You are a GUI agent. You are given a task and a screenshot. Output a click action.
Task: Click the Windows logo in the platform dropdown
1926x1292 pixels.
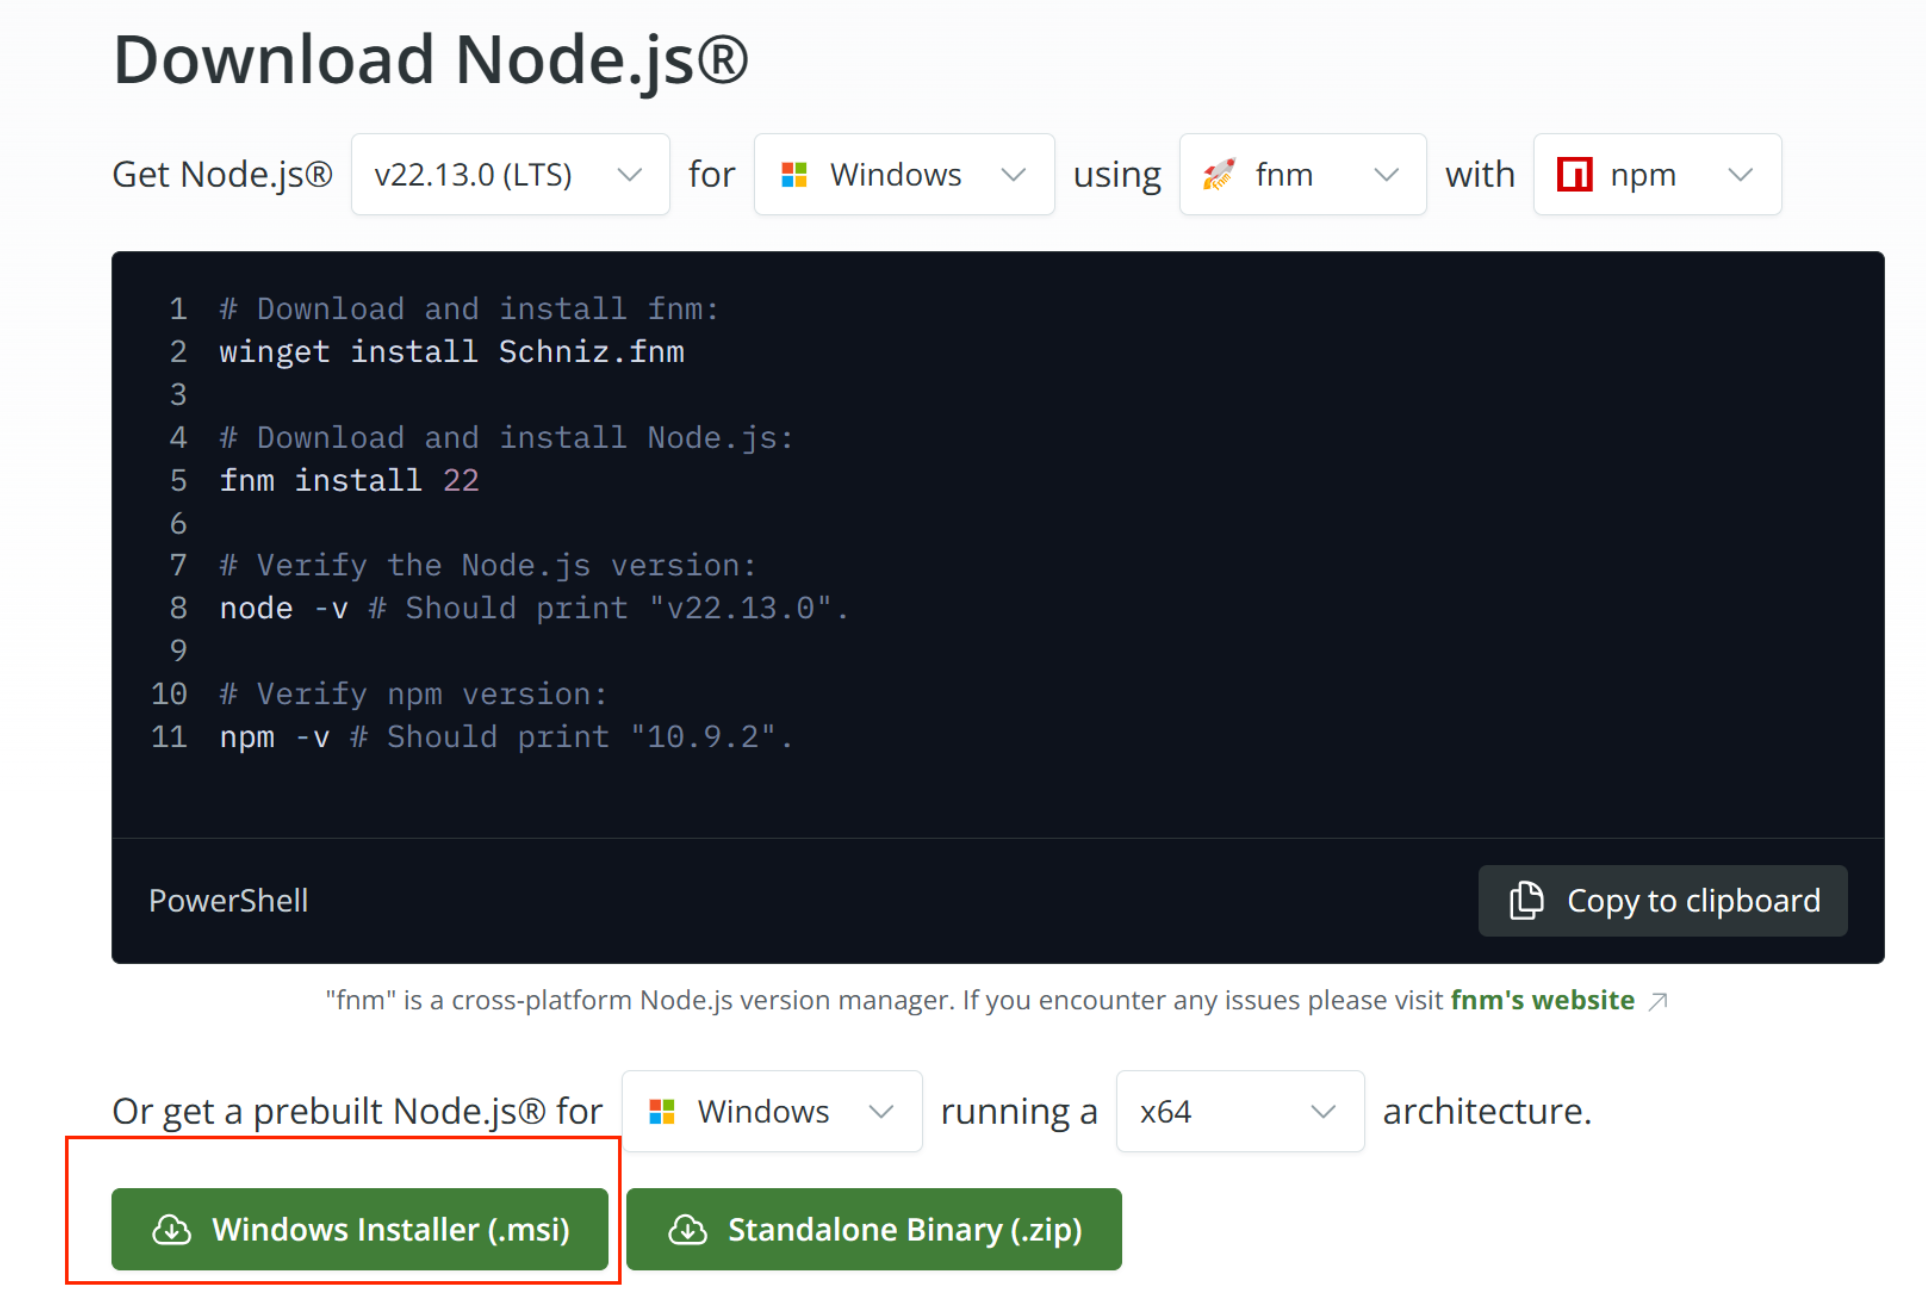[x=794, y=175]
